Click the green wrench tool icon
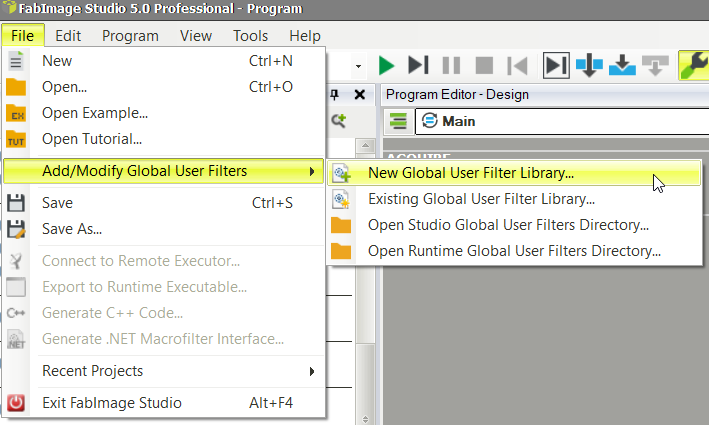The height and width of the screenshot is (425, 709). pyautogui.click(x=694, y=66)
